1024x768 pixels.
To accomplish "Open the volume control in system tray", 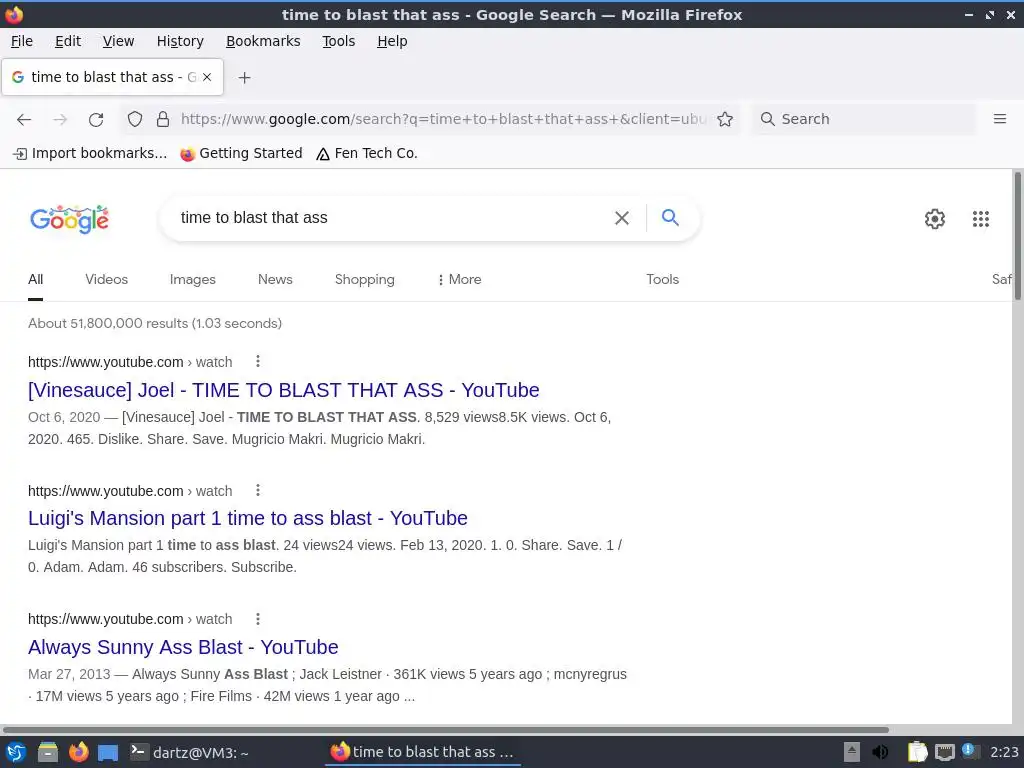I will (x=880, y=752).
